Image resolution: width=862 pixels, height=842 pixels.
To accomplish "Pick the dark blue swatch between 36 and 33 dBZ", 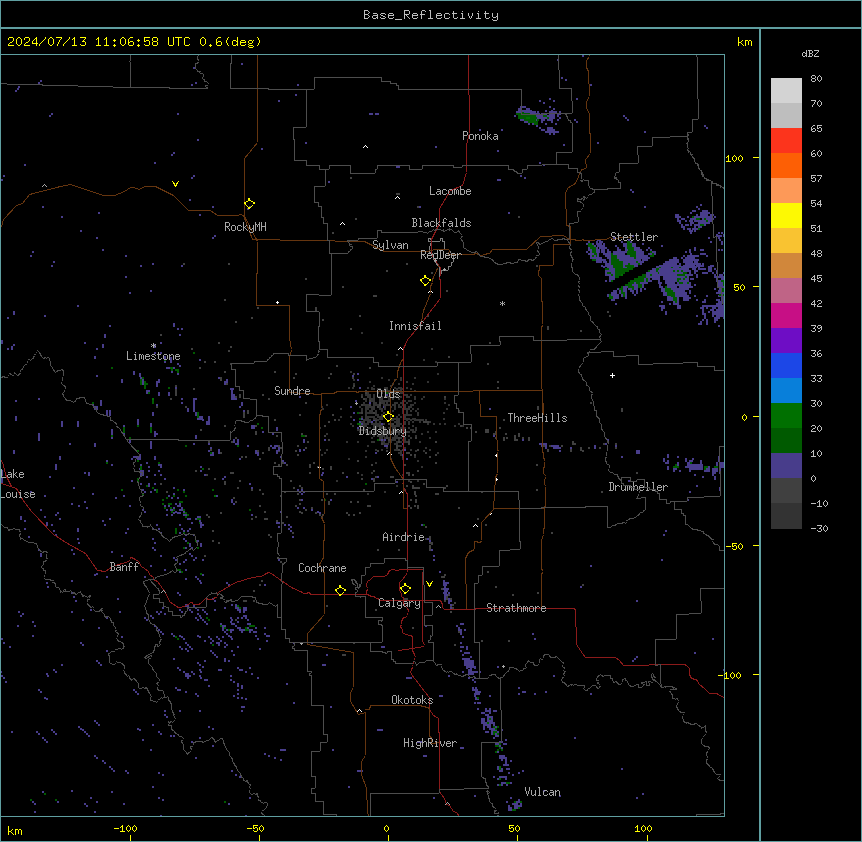I will click(786, 365).
